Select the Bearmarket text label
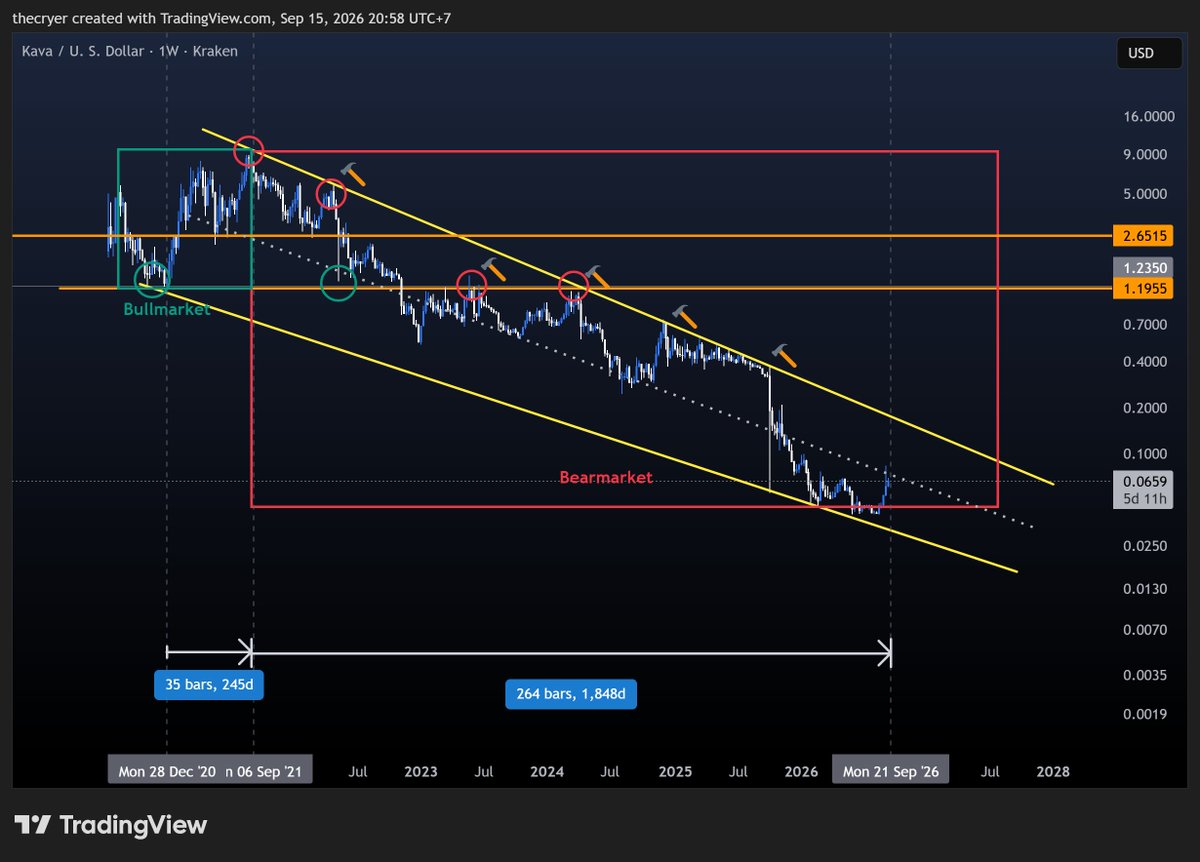Image resolution: width=1200 pixels, height=862 pixels. click(x=606, y=478)
